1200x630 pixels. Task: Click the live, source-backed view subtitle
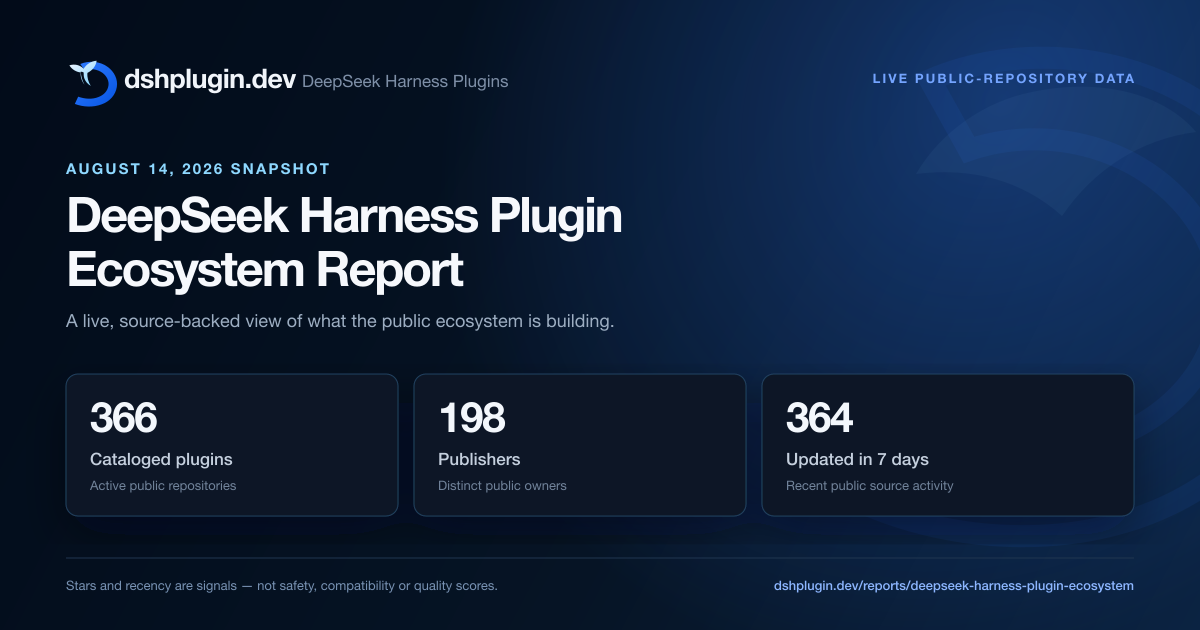click(x=340, y=322)
